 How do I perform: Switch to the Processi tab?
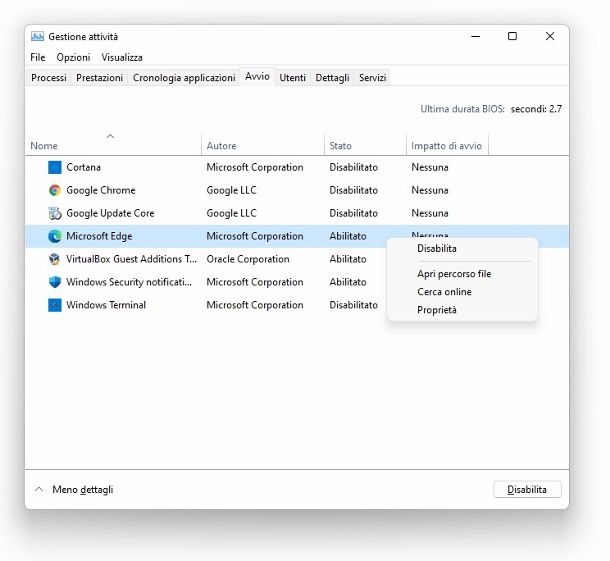click(49, 78)
